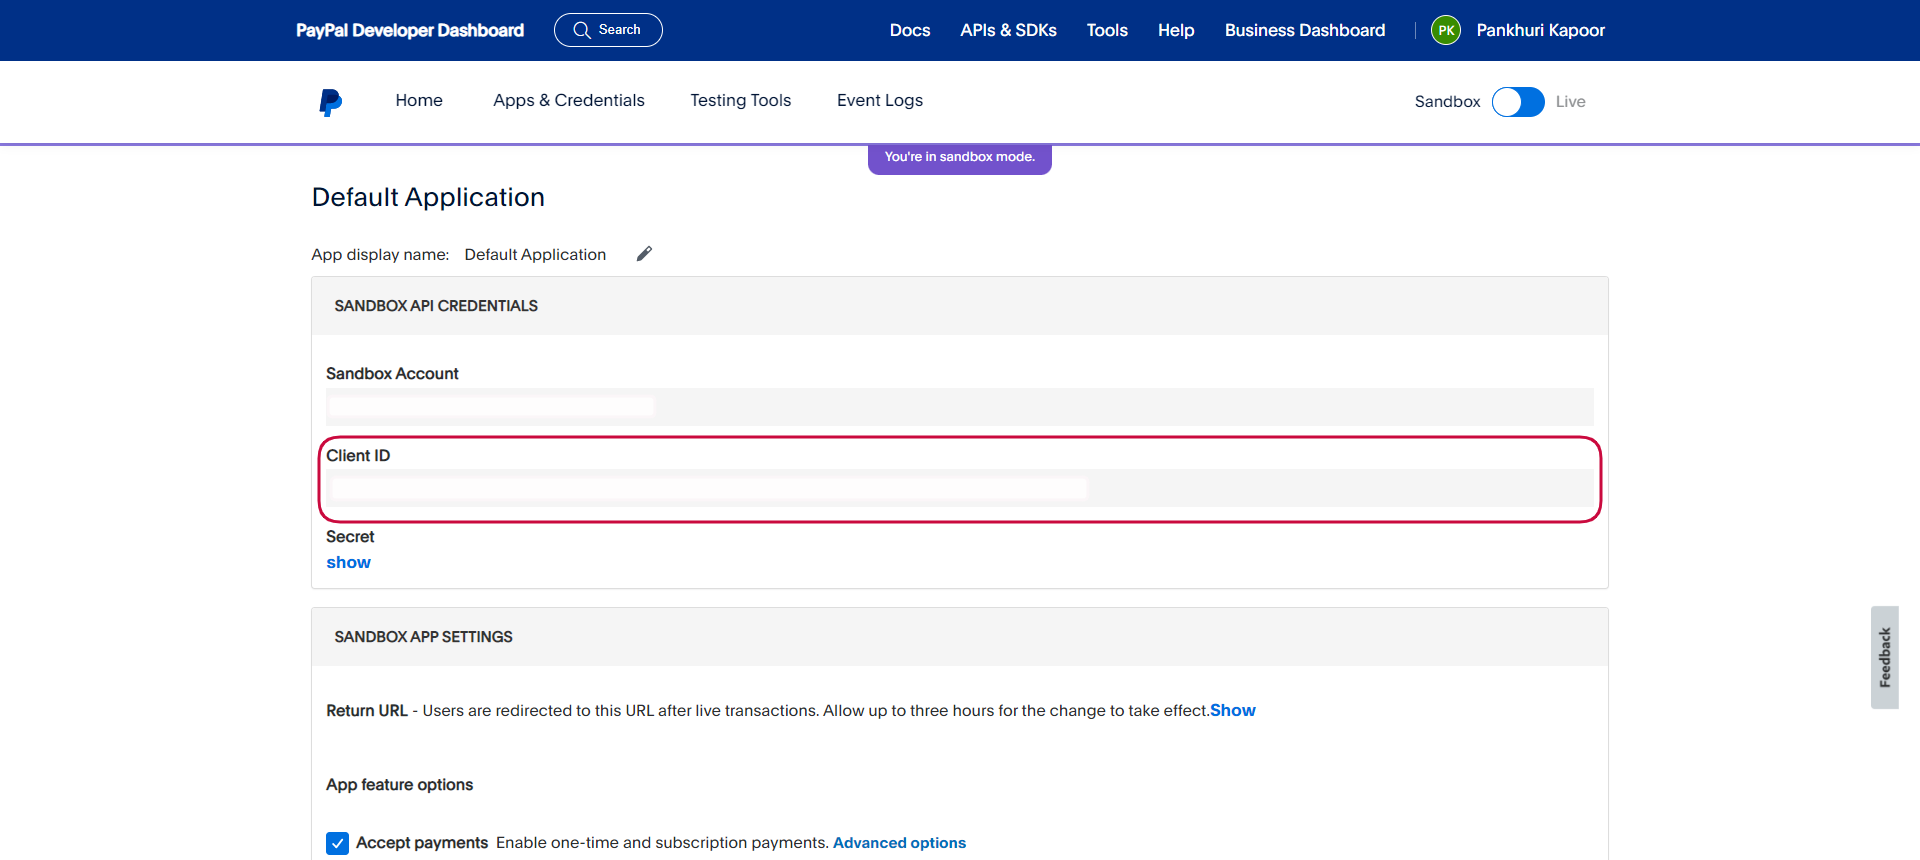Click the Search button in header
The width and height of the screenshot is (1920, 860).
click(x=608, y=30)
